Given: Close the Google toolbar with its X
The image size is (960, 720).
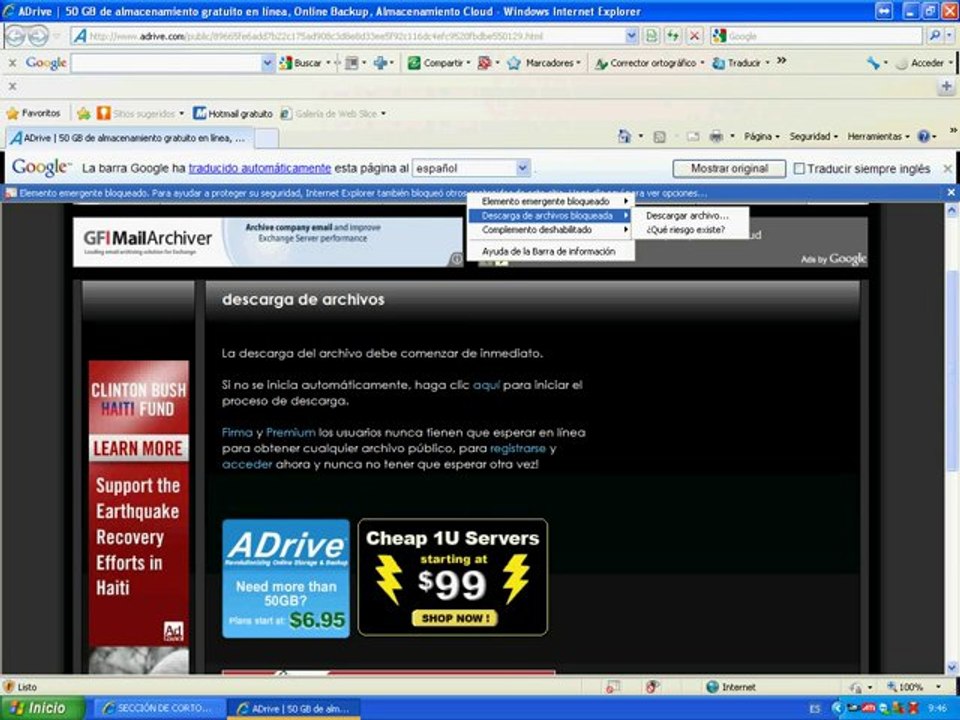Looking at the screenshot, I should [12, 62].
